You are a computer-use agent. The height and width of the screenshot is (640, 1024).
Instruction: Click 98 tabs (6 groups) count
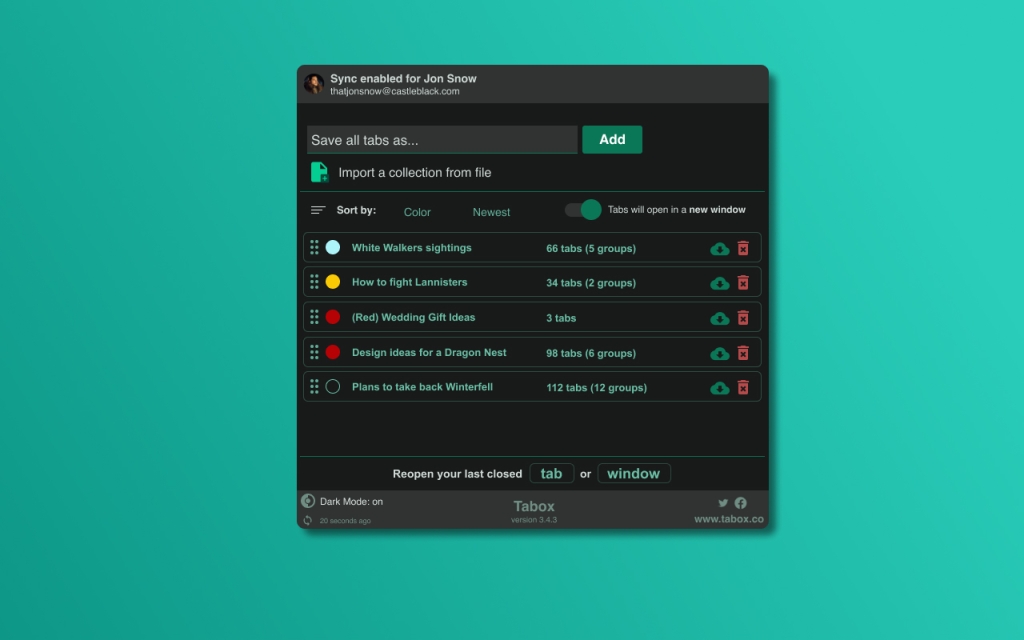[x=591, y=353]
